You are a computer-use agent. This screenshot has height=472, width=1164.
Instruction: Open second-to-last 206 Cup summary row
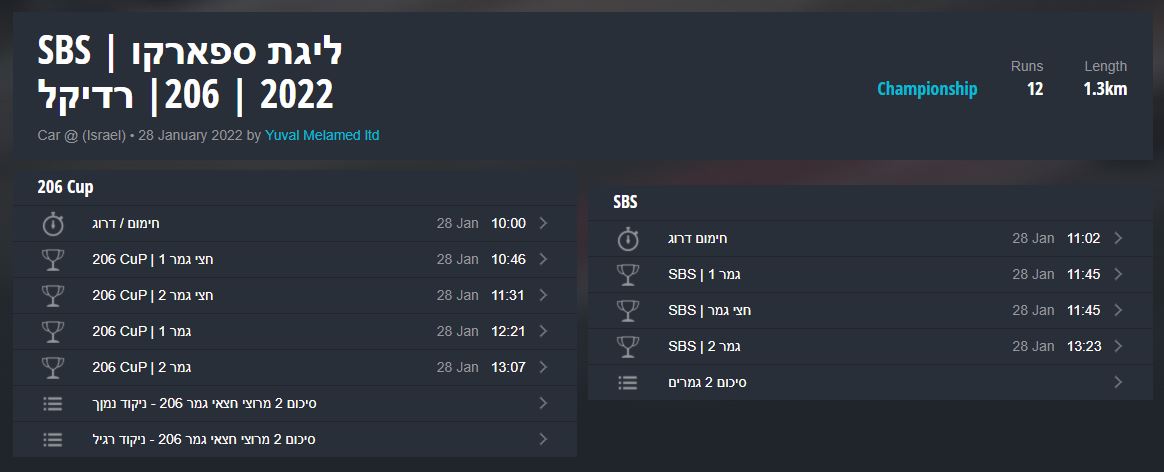295,404
